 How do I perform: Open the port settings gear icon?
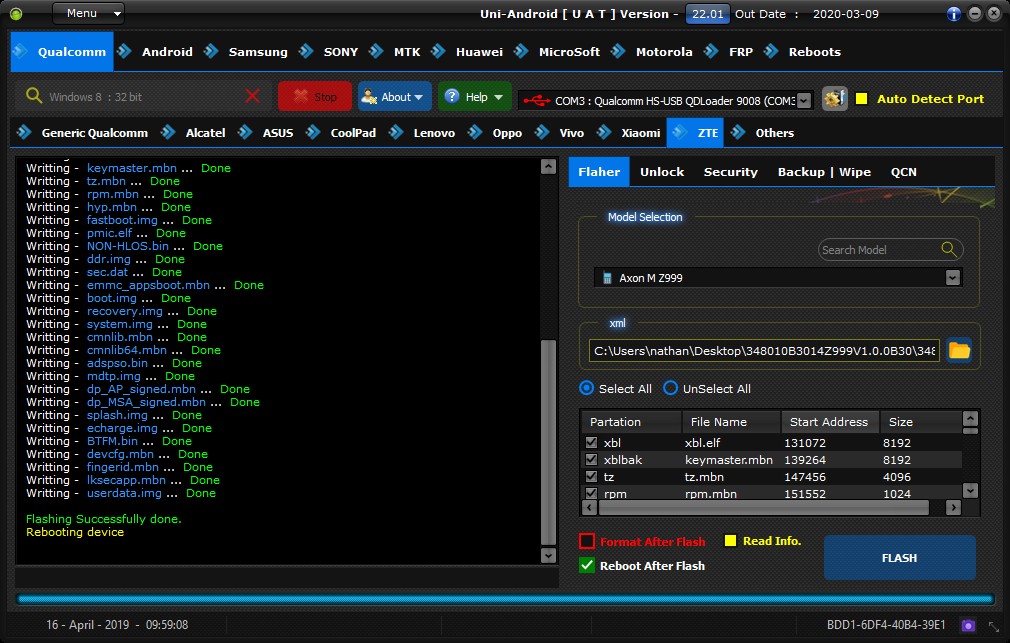coord(835,99)
